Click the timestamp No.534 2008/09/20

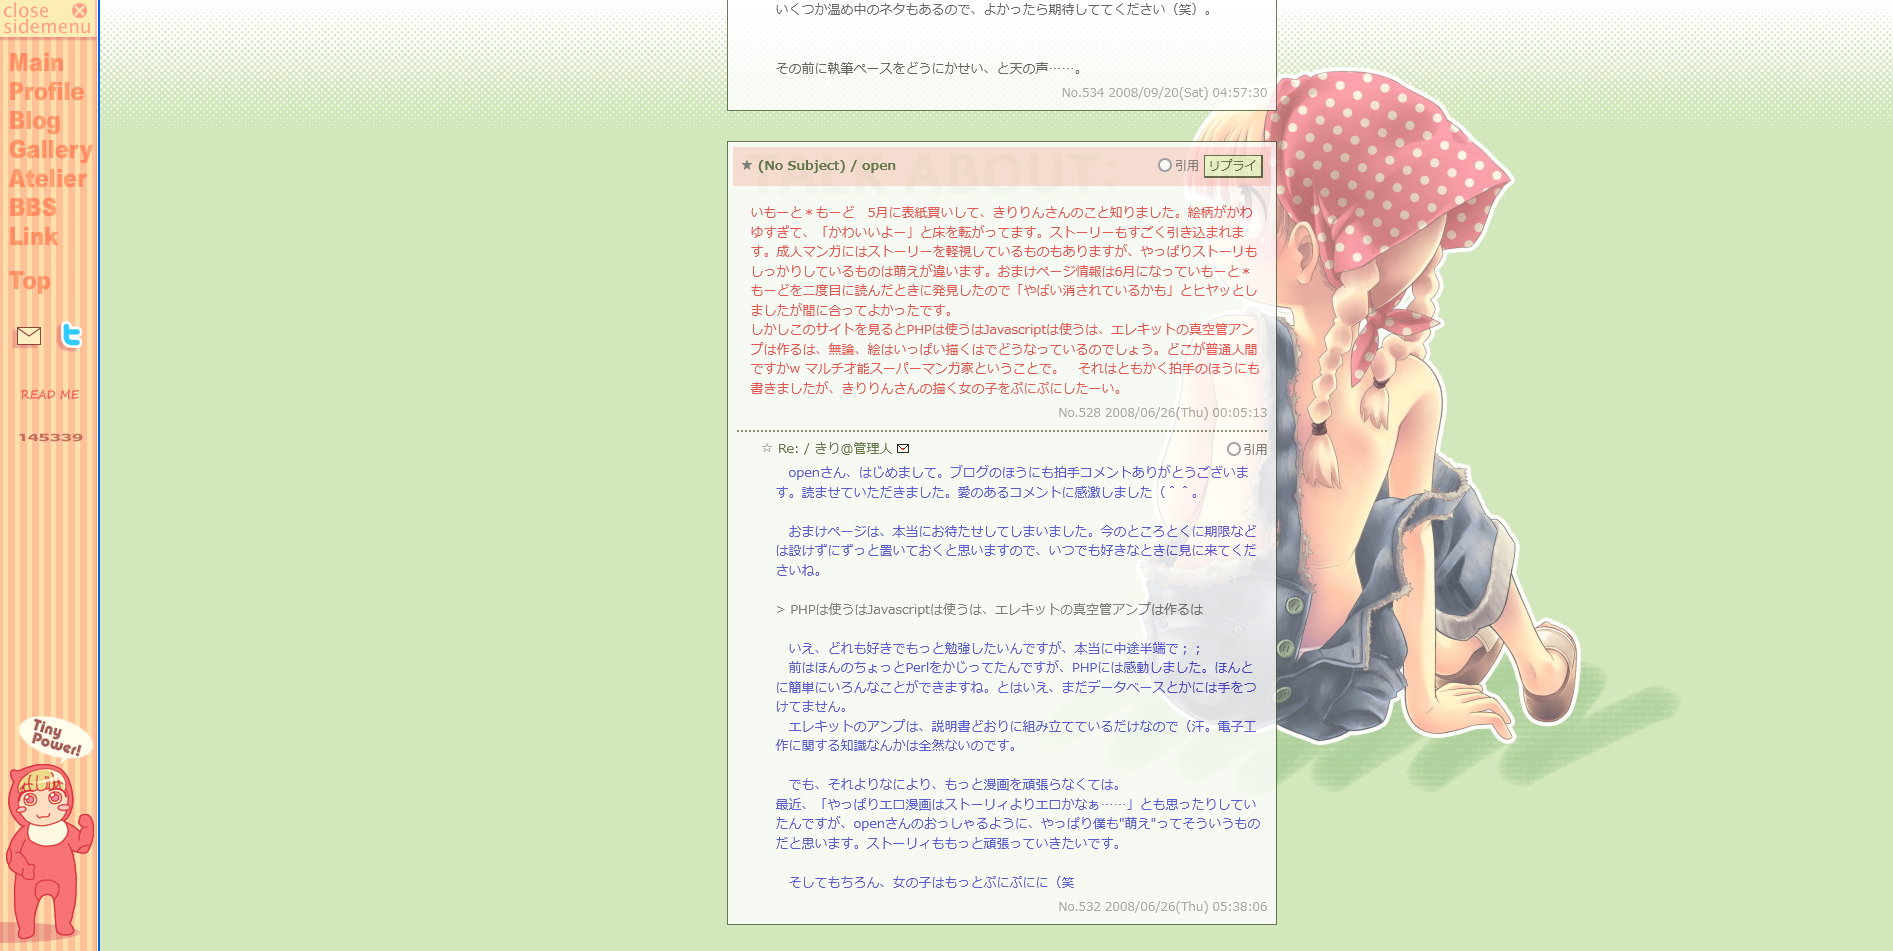tap(1164, 92)
